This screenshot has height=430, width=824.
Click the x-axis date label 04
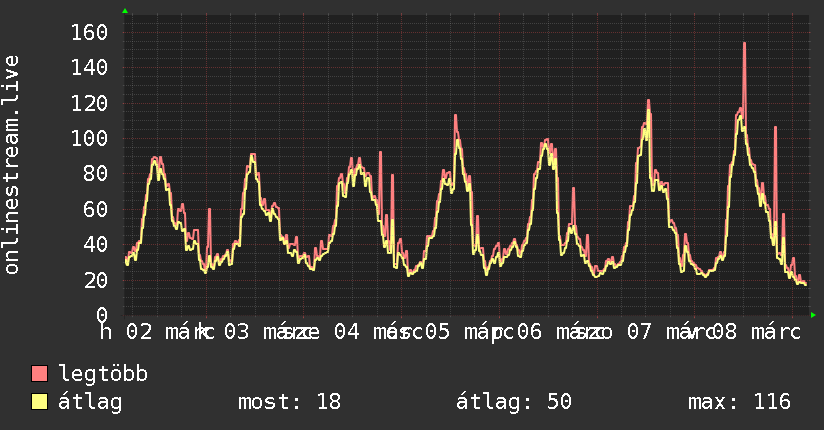point(347,332)
